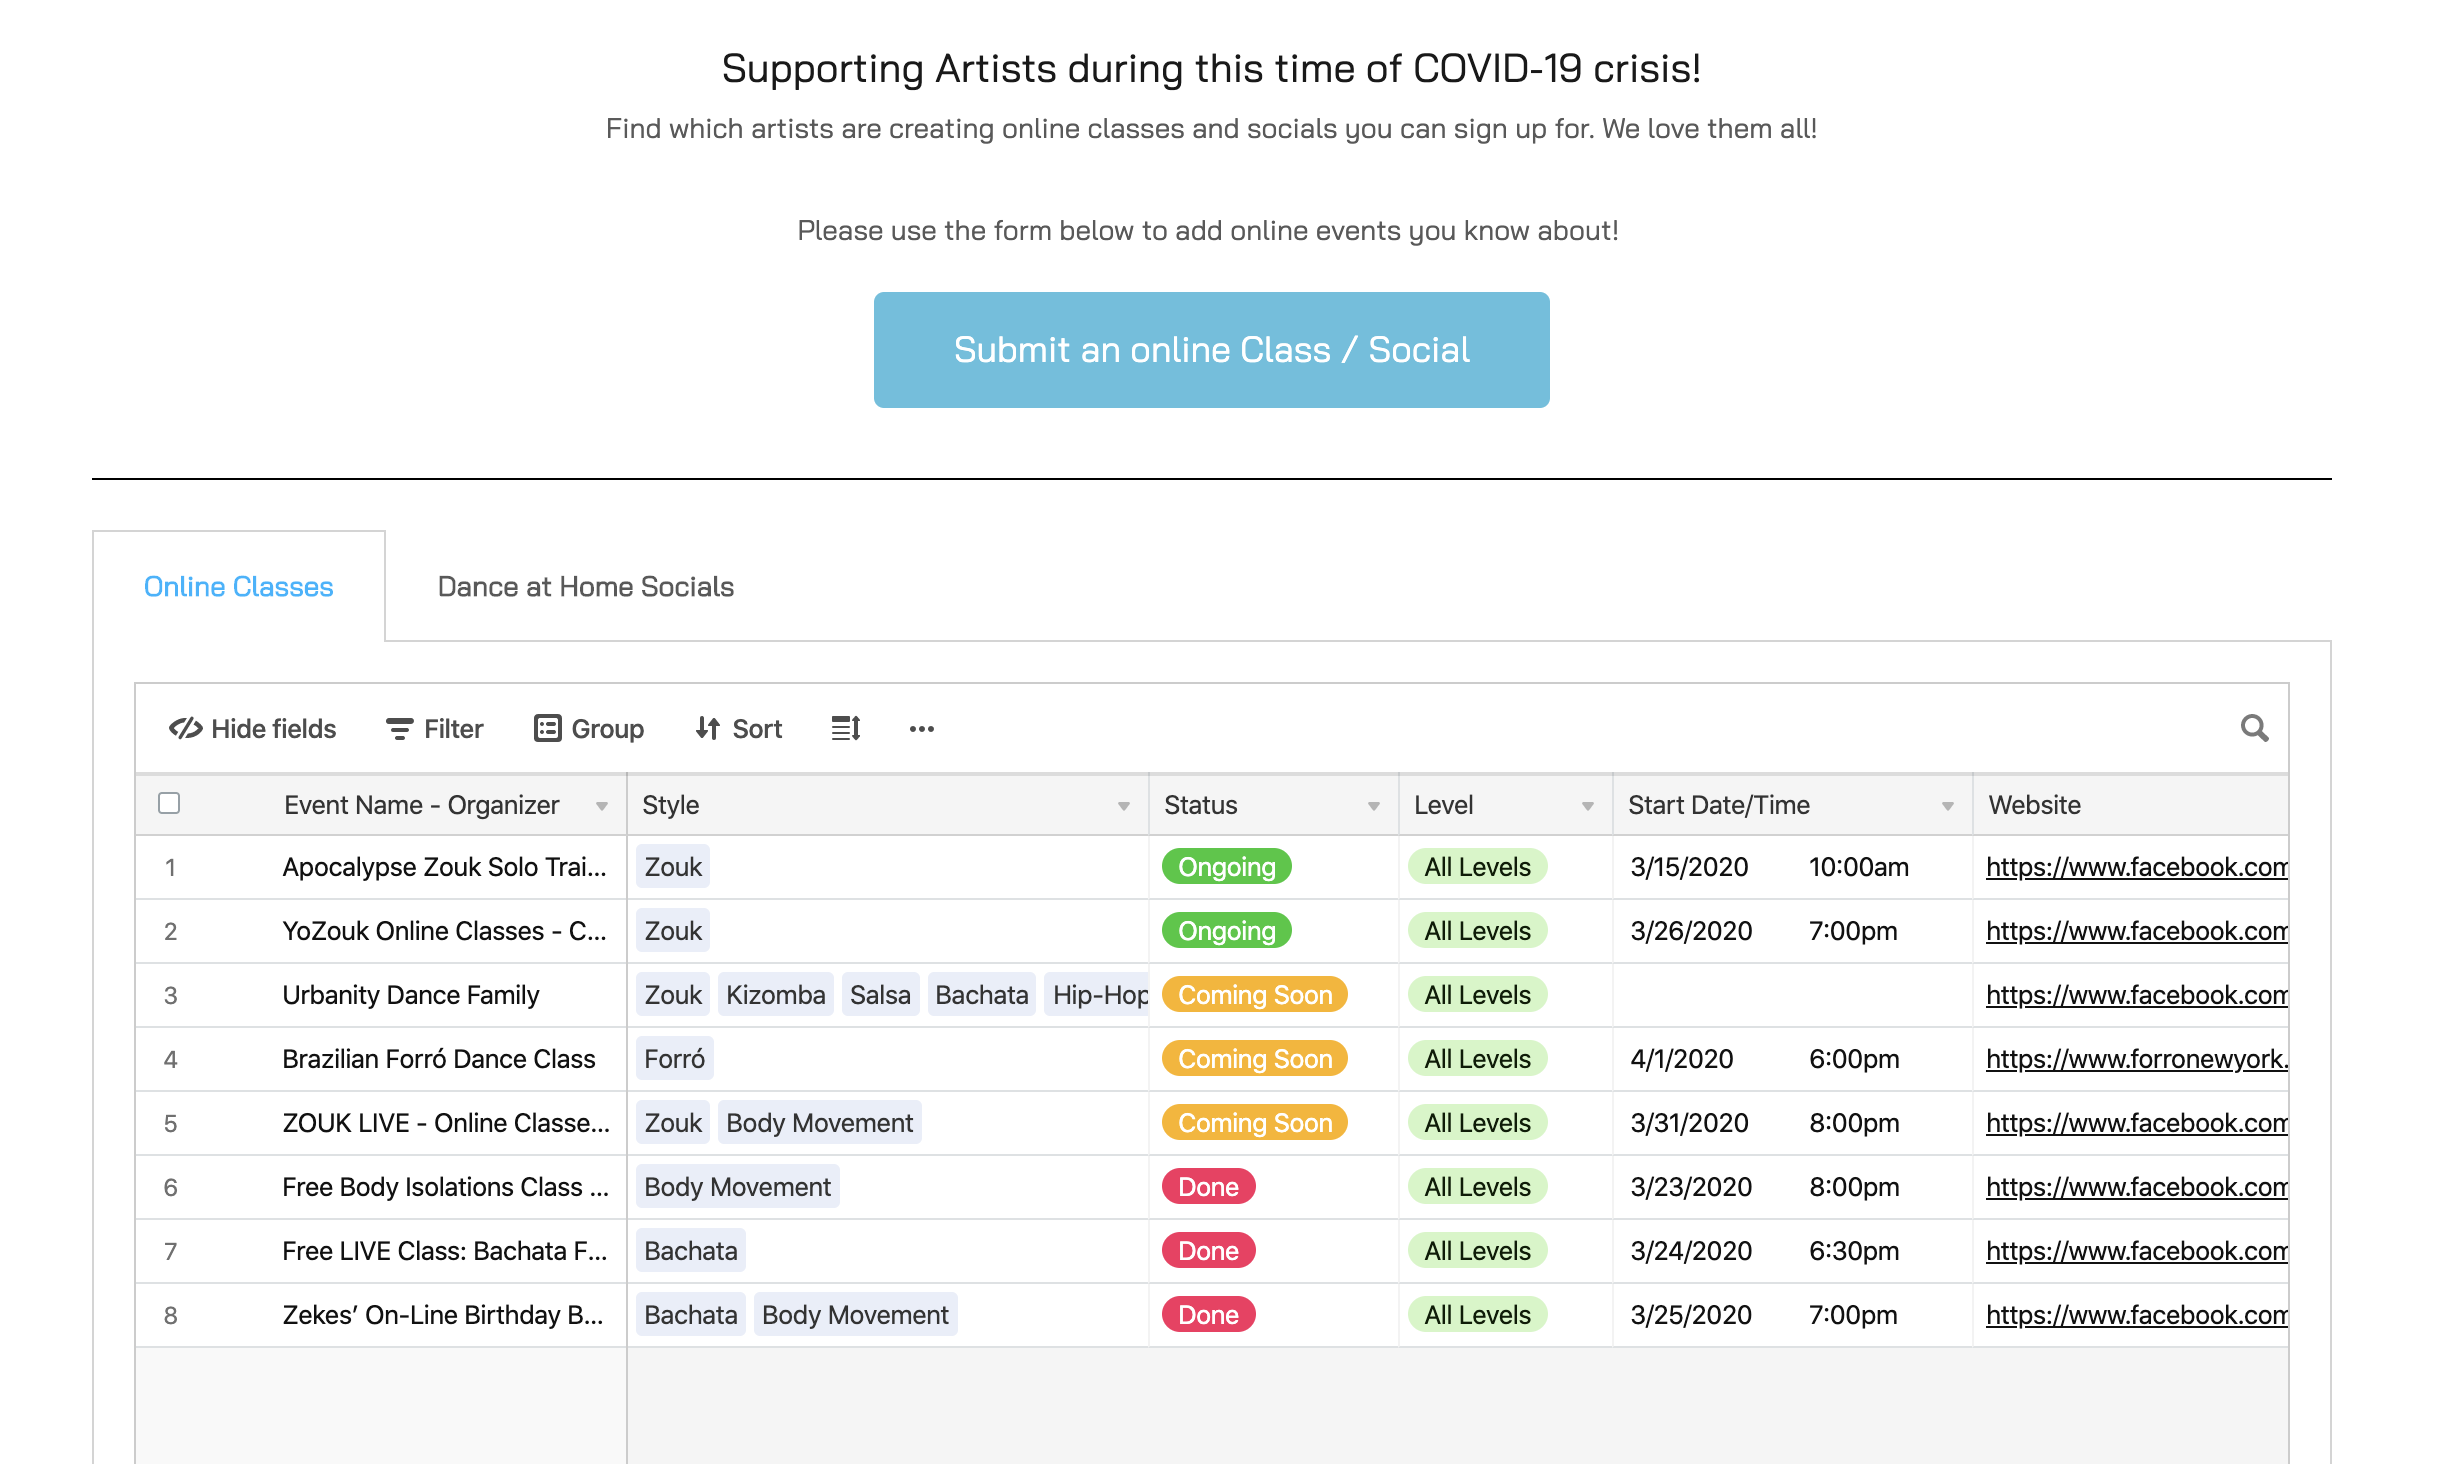Open the Status column dropdown arrow
This screenshot has width=2440, height=1464.
[1373, 806]
